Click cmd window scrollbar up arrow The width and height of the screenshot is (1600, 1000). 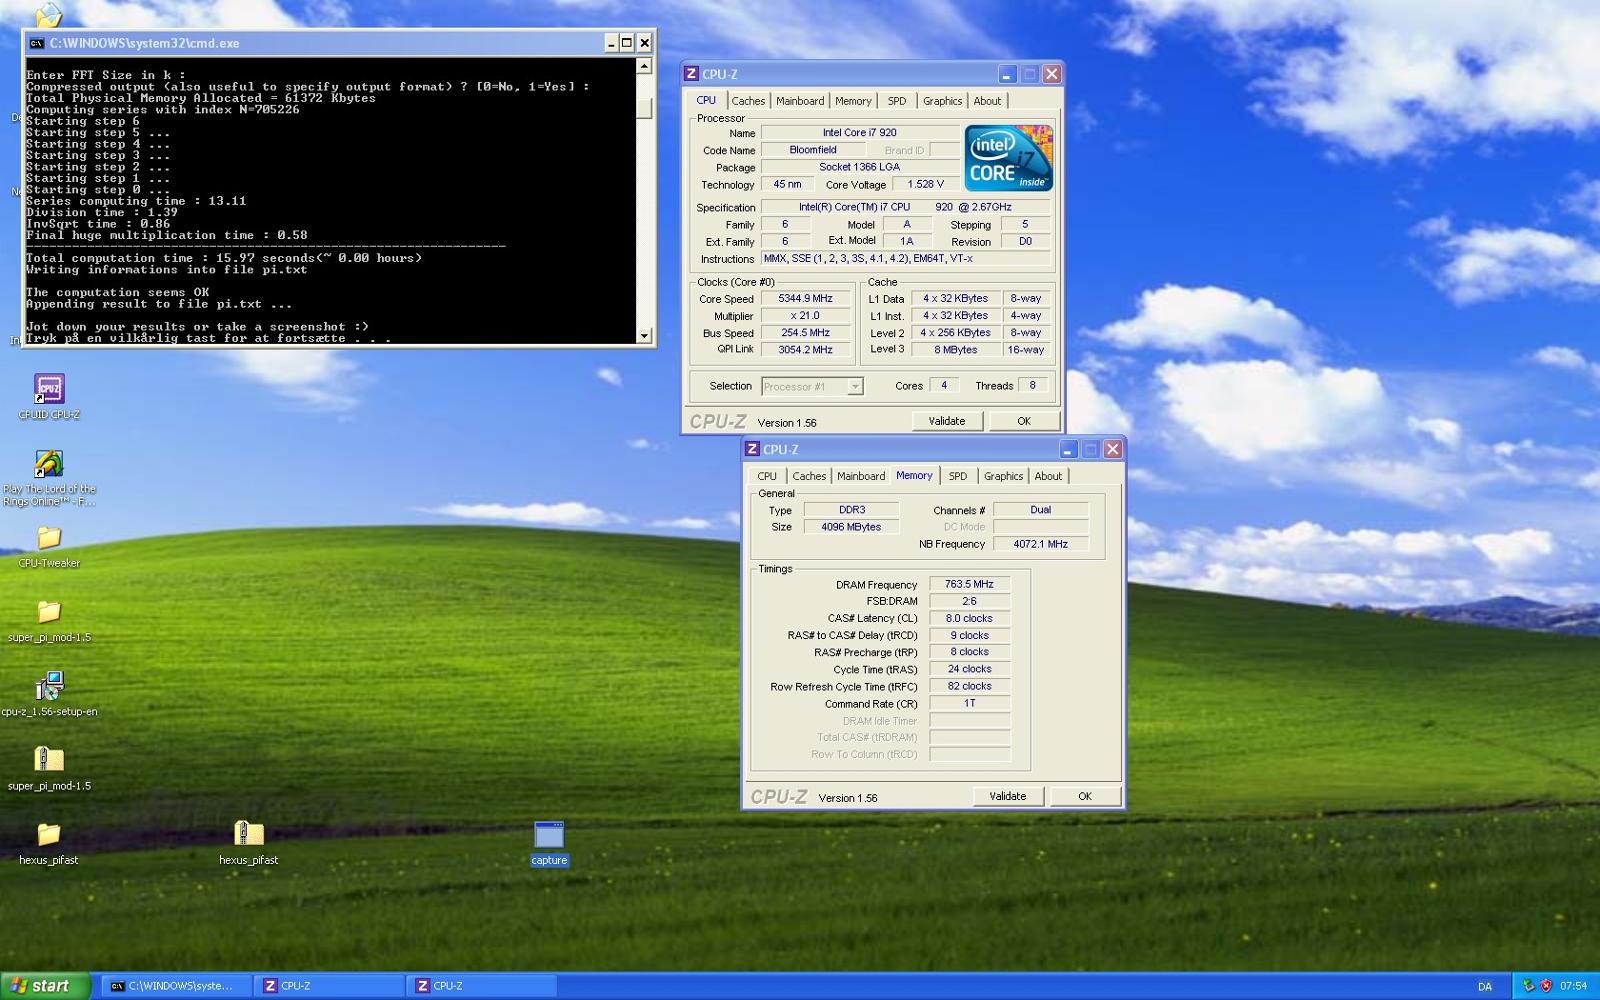(644, 66)
